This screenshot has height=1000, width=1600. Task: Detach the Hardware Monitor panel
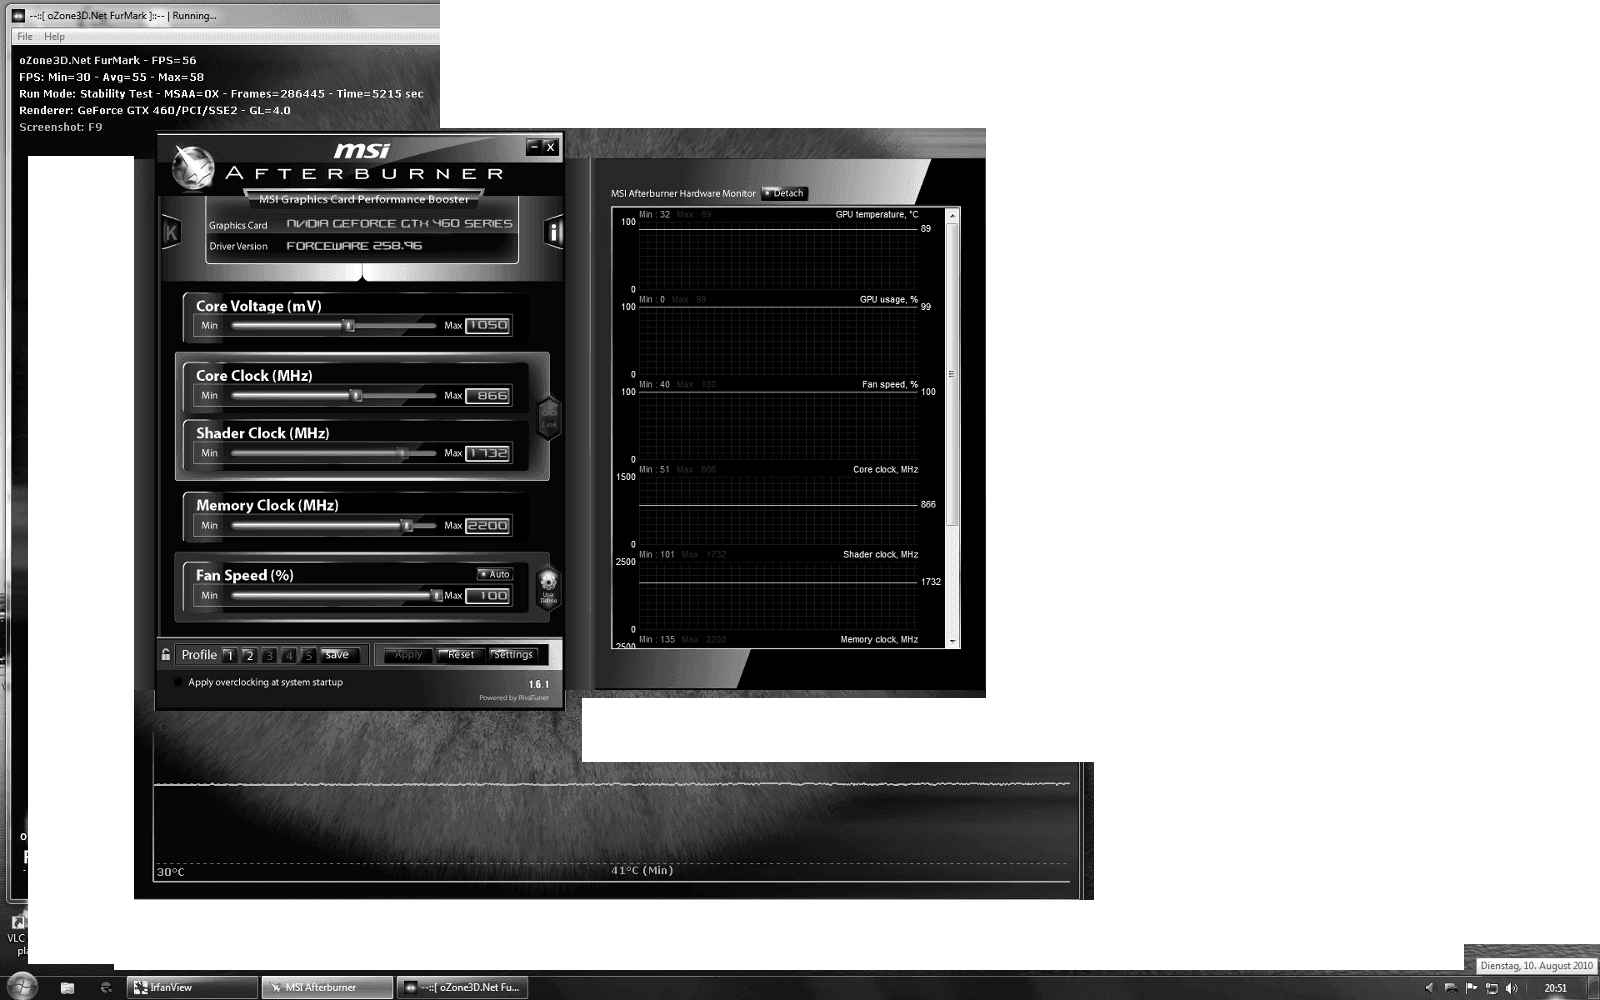tap(784, 193)
